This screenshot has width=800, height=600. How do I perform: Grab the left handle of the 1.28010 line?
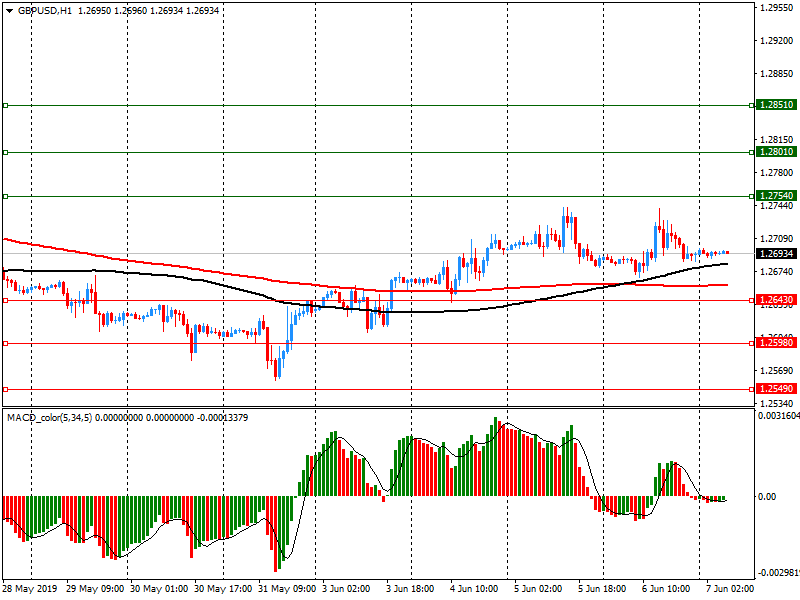click(x=6, y=153)
